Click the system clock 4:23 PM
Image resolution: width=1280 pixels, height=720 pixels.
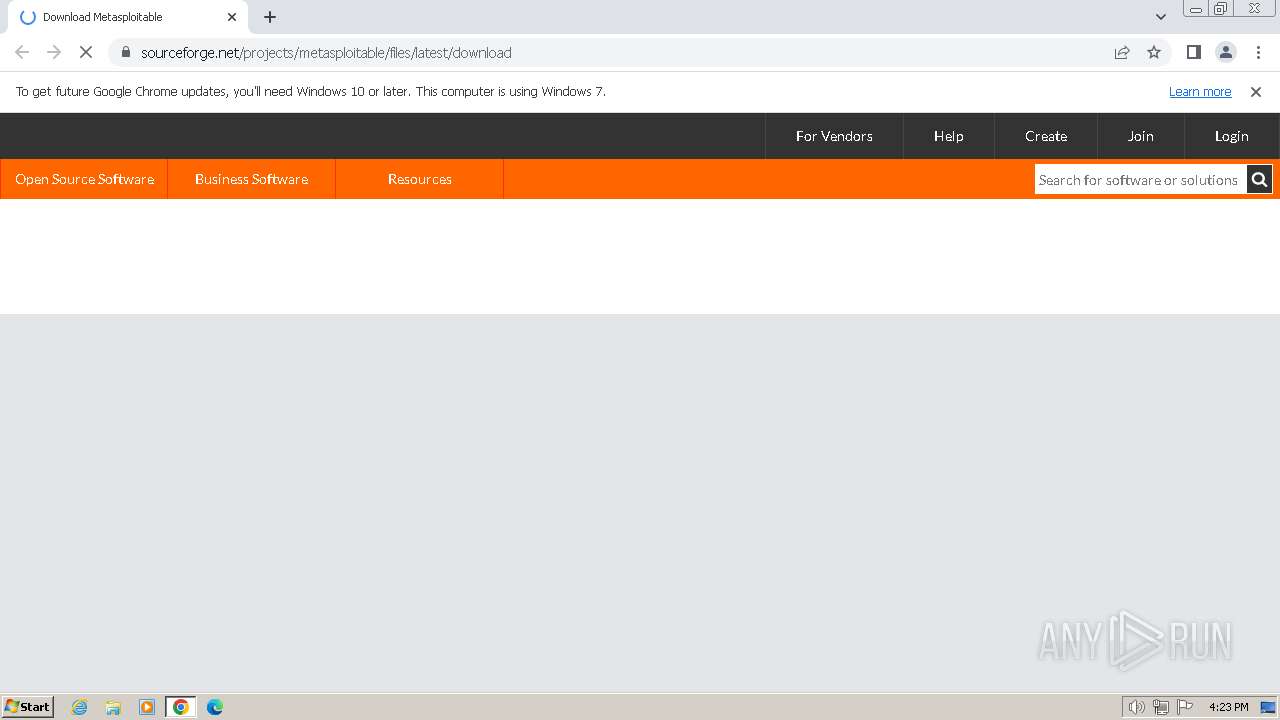[1228, 707]
